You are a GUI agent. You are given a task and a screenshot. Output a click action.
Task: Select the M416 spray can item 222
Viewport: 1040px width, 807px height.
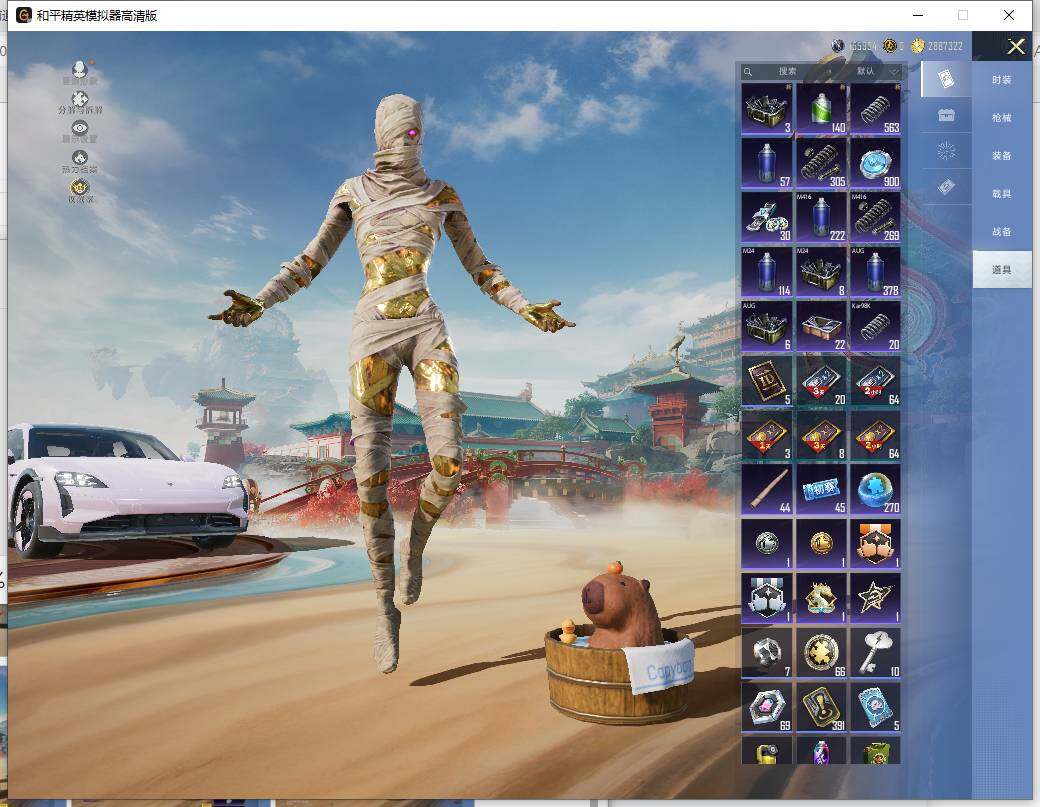(821, 217)
